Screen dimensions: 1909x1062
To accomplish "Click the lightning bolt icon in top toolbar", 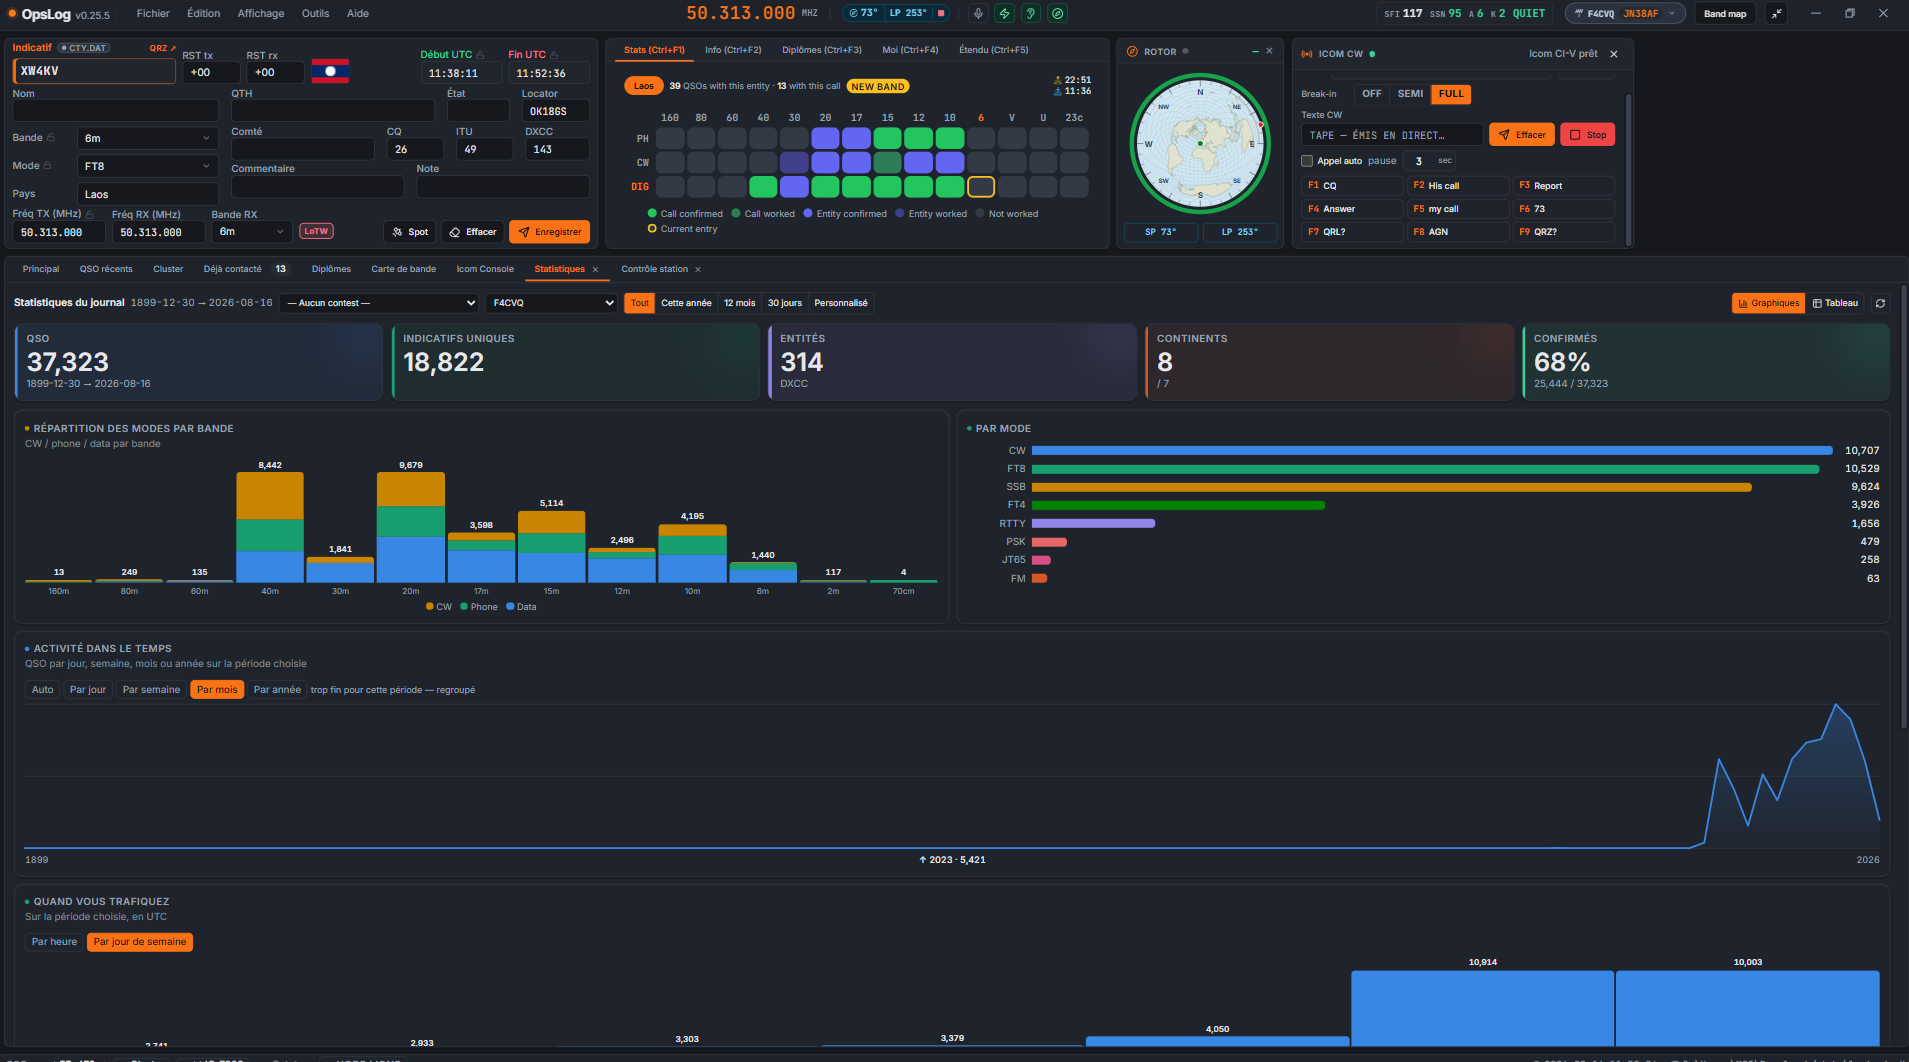I will point(1004,13).
